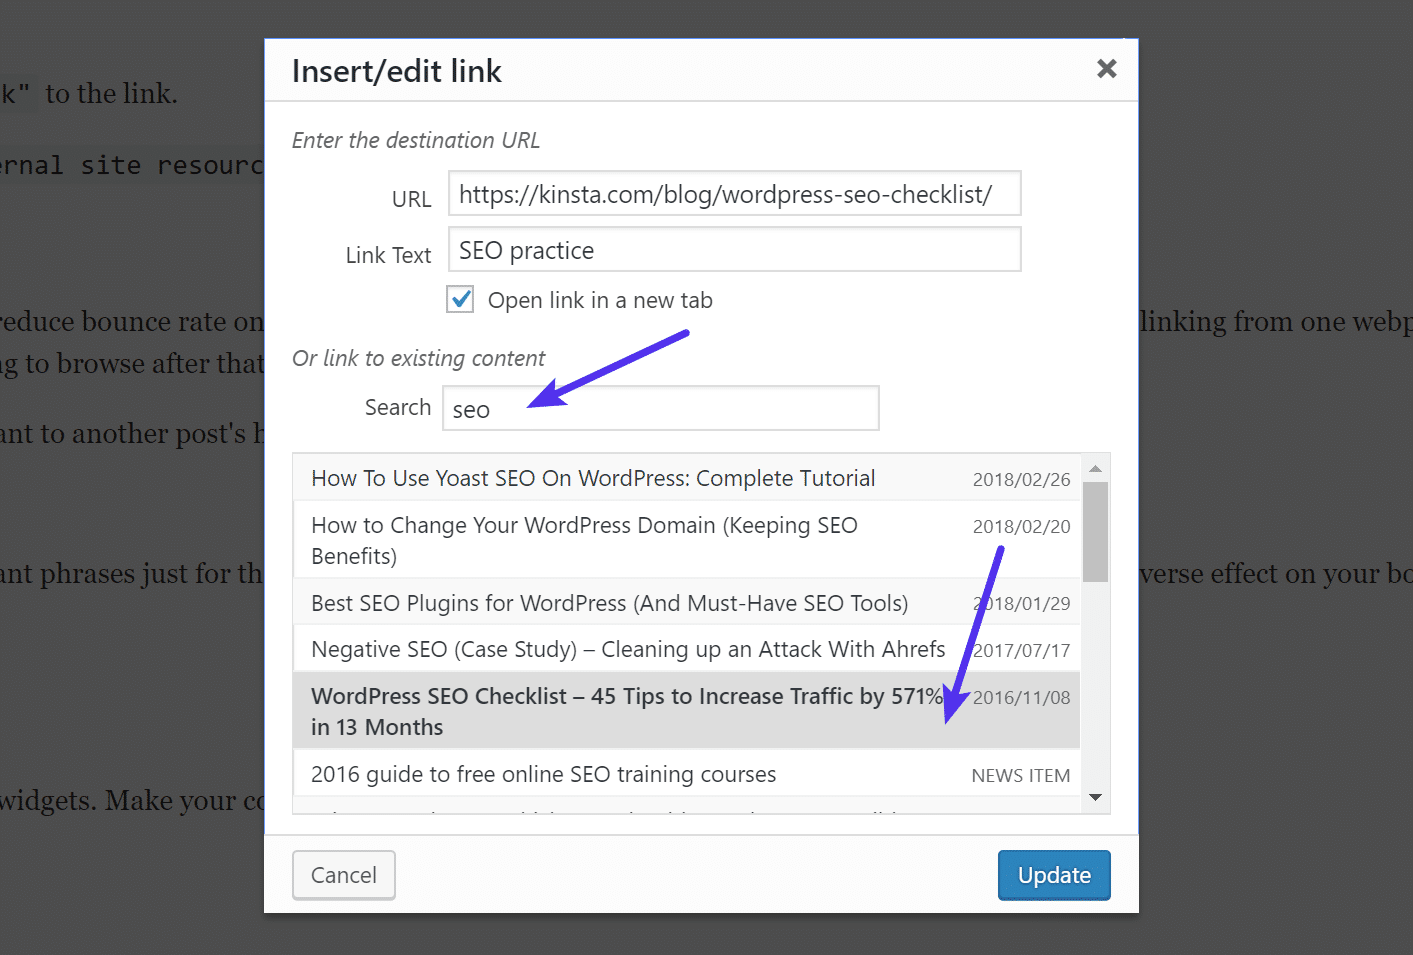Click the Cancel button
1413x955 pixels.
coord(343,875)
